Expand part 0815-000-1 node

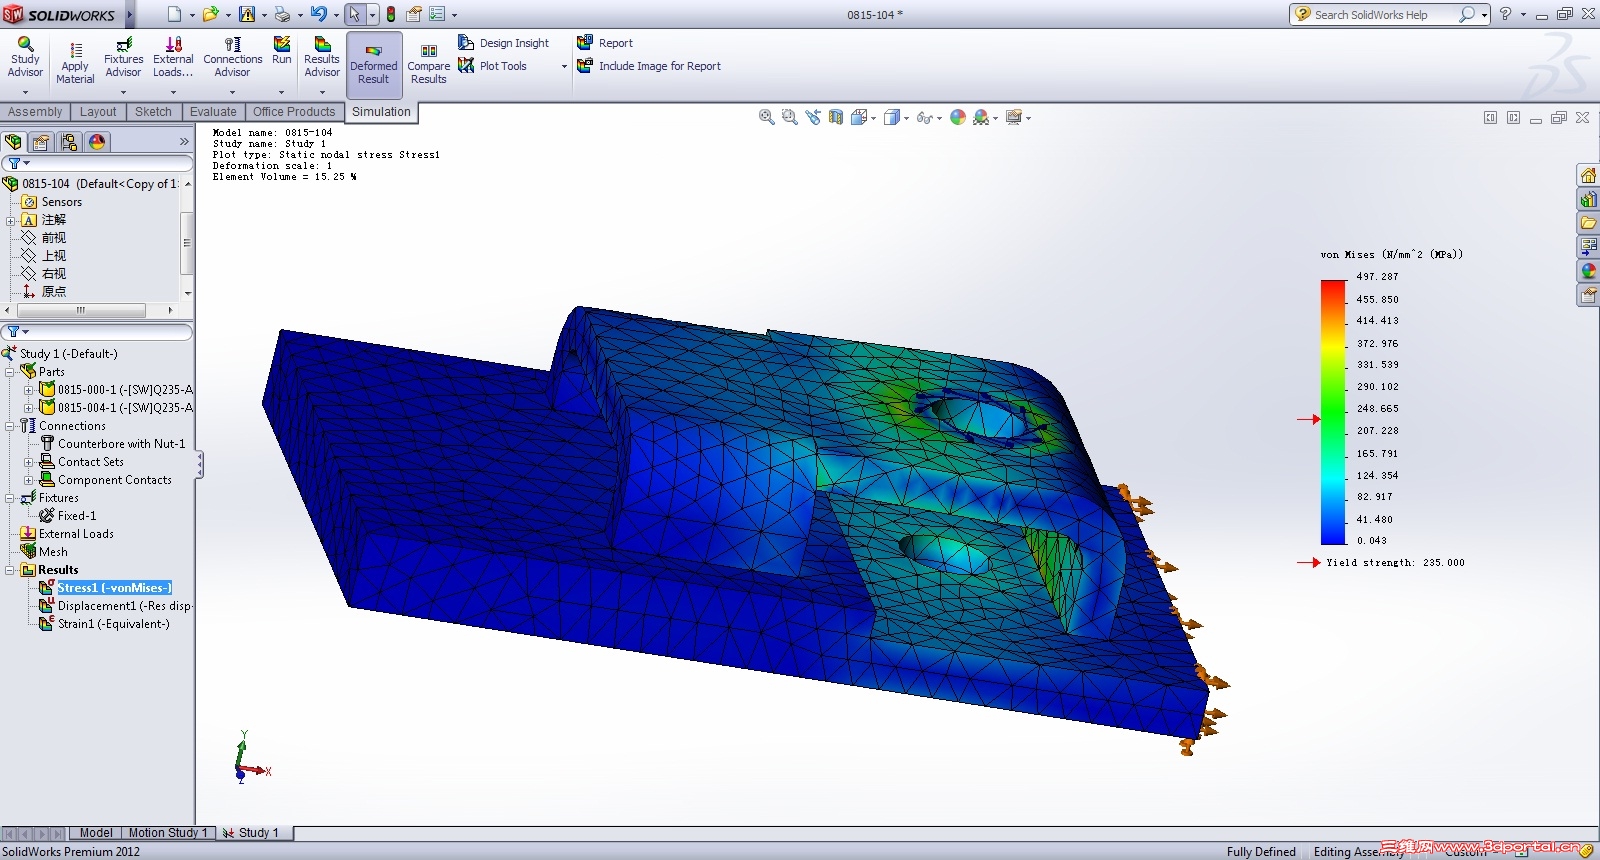click(28, 390)
